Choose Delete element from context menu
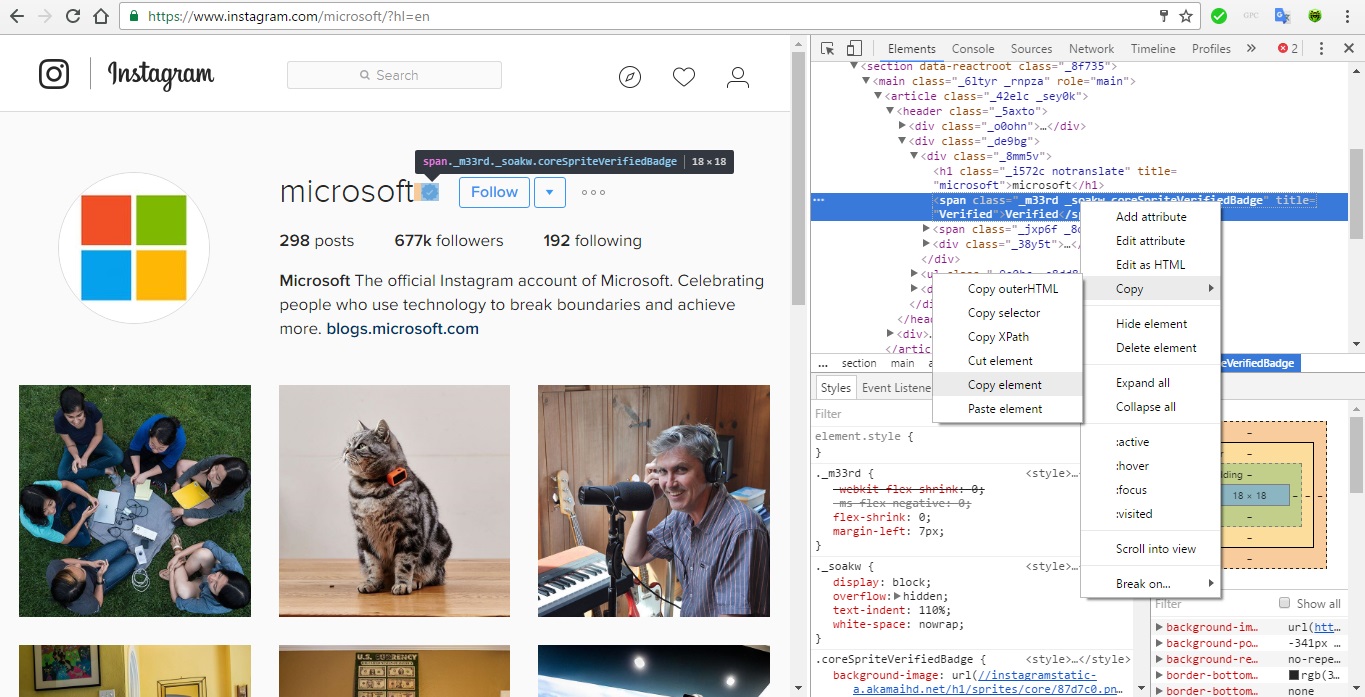The width and height of the screenshot is (1365, 697). pyautogui.click(x=1151, y=348)
